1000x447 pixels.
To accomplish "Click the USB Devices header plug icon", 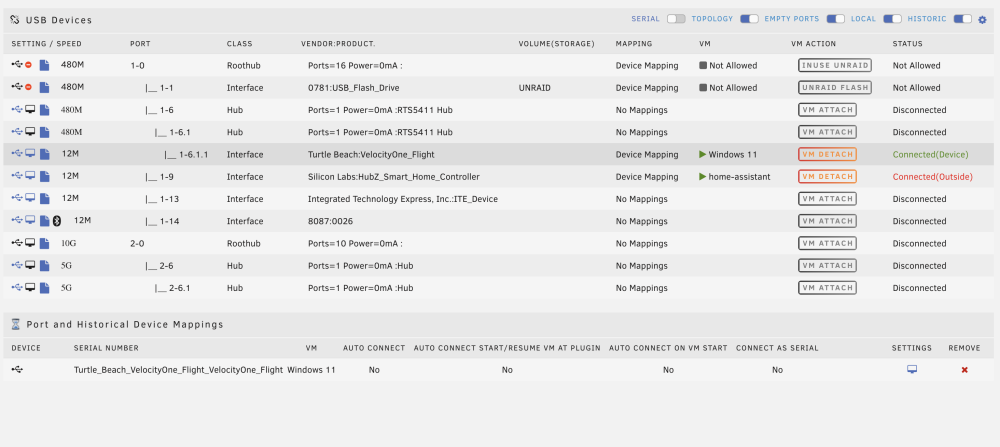I will coord(15,20).
